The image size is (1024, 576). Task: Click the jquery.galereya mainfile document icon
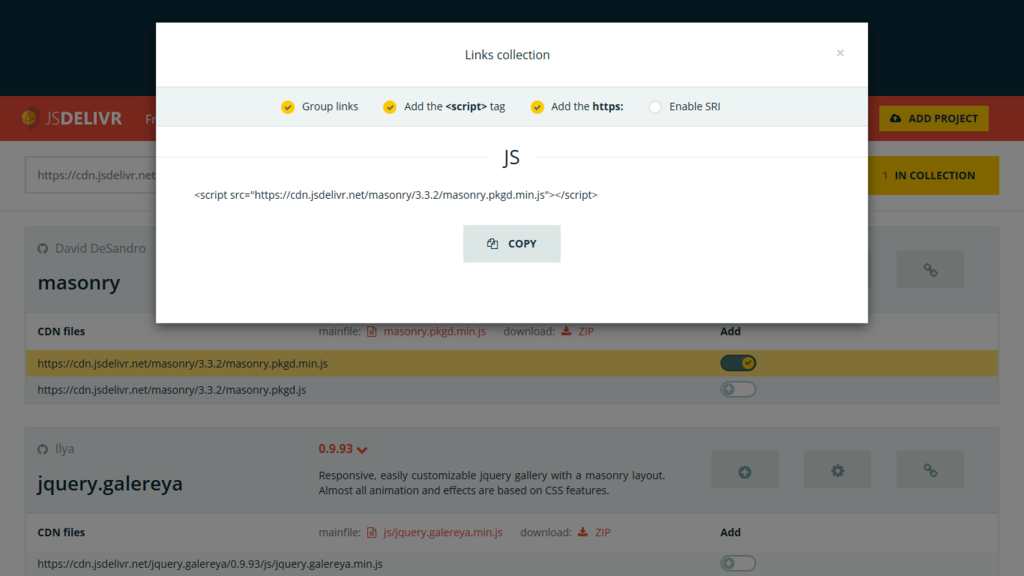tap(372, 532)
